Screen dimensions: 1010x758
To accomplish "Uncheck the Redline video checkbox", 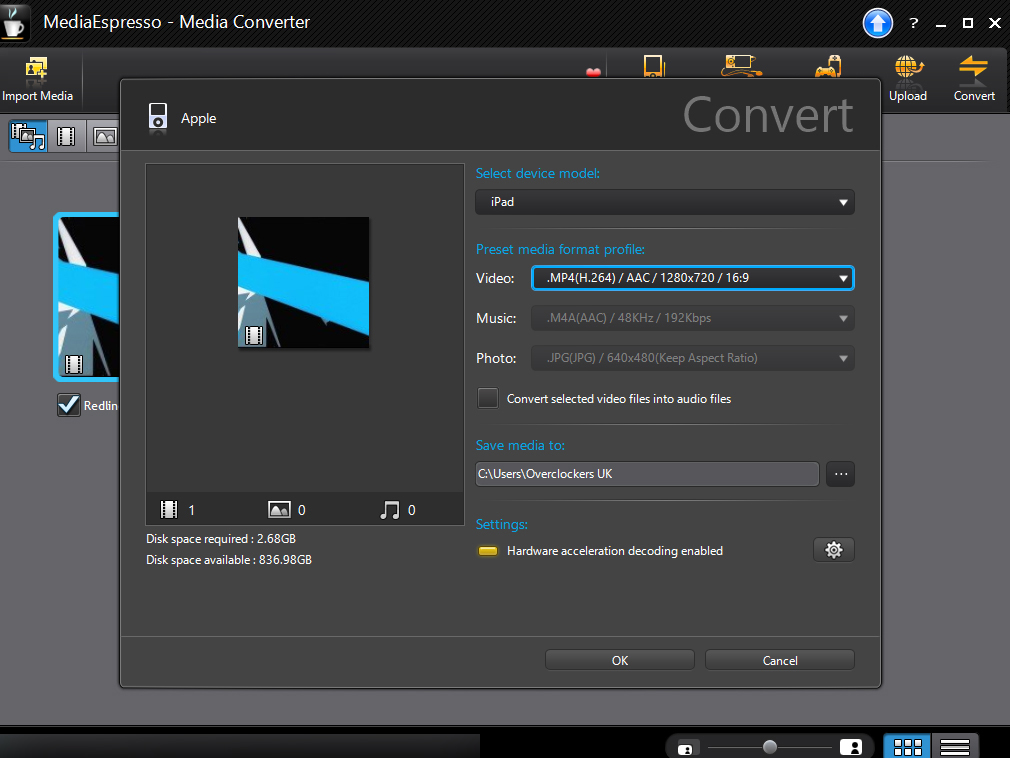I will tap(69, 405).
